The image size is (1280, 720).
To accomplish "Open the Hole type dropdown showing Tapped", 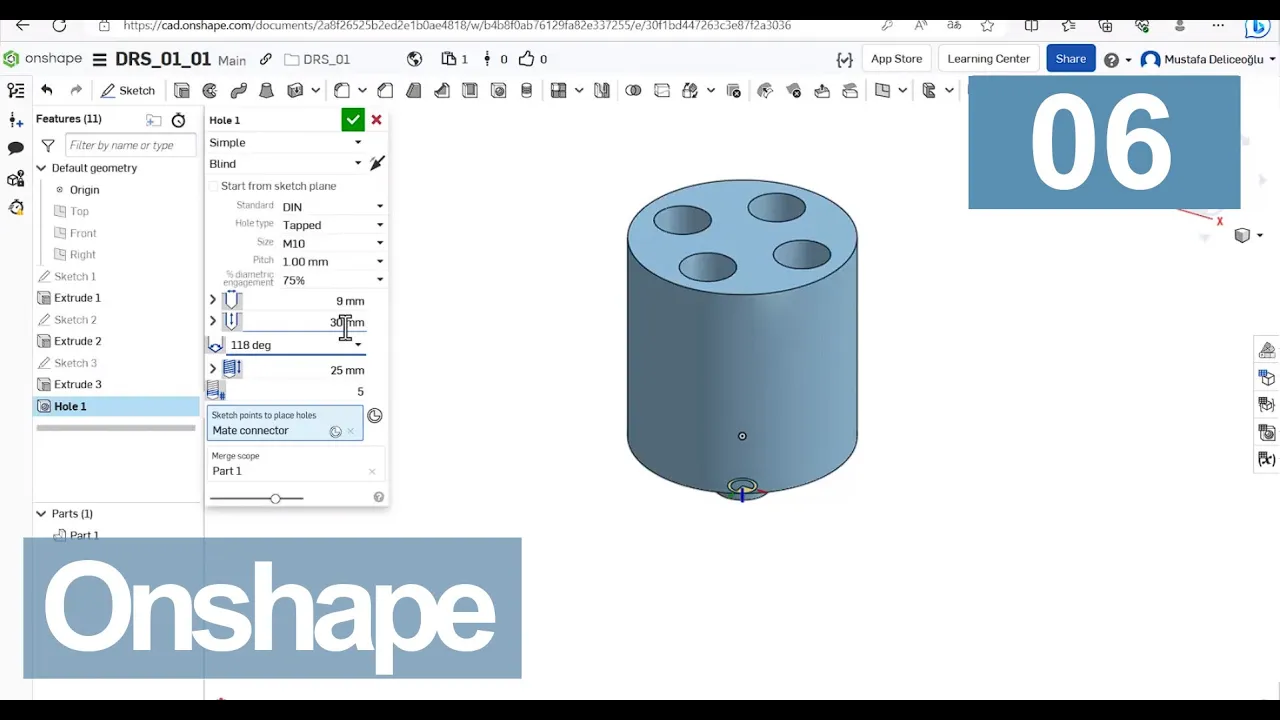I will tap(332, 225).
